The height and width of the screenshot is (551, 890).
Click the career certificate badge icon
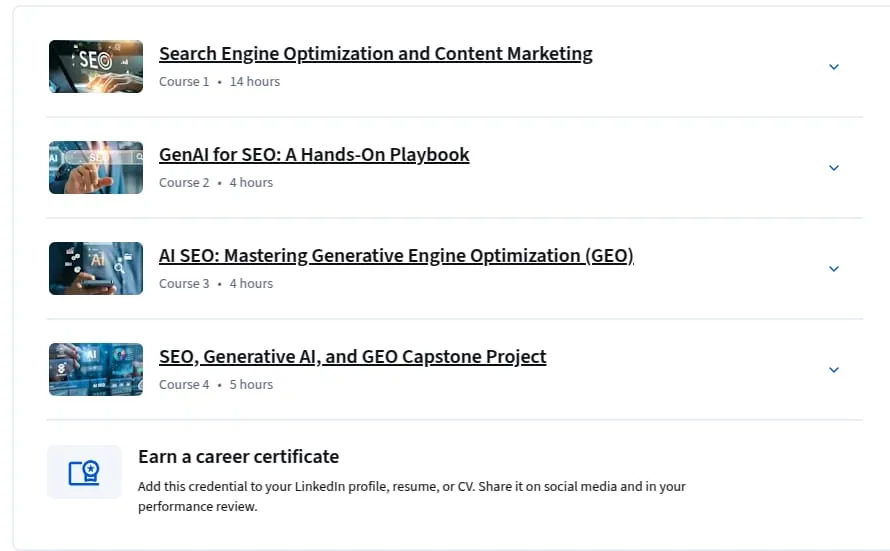[84, 472]
